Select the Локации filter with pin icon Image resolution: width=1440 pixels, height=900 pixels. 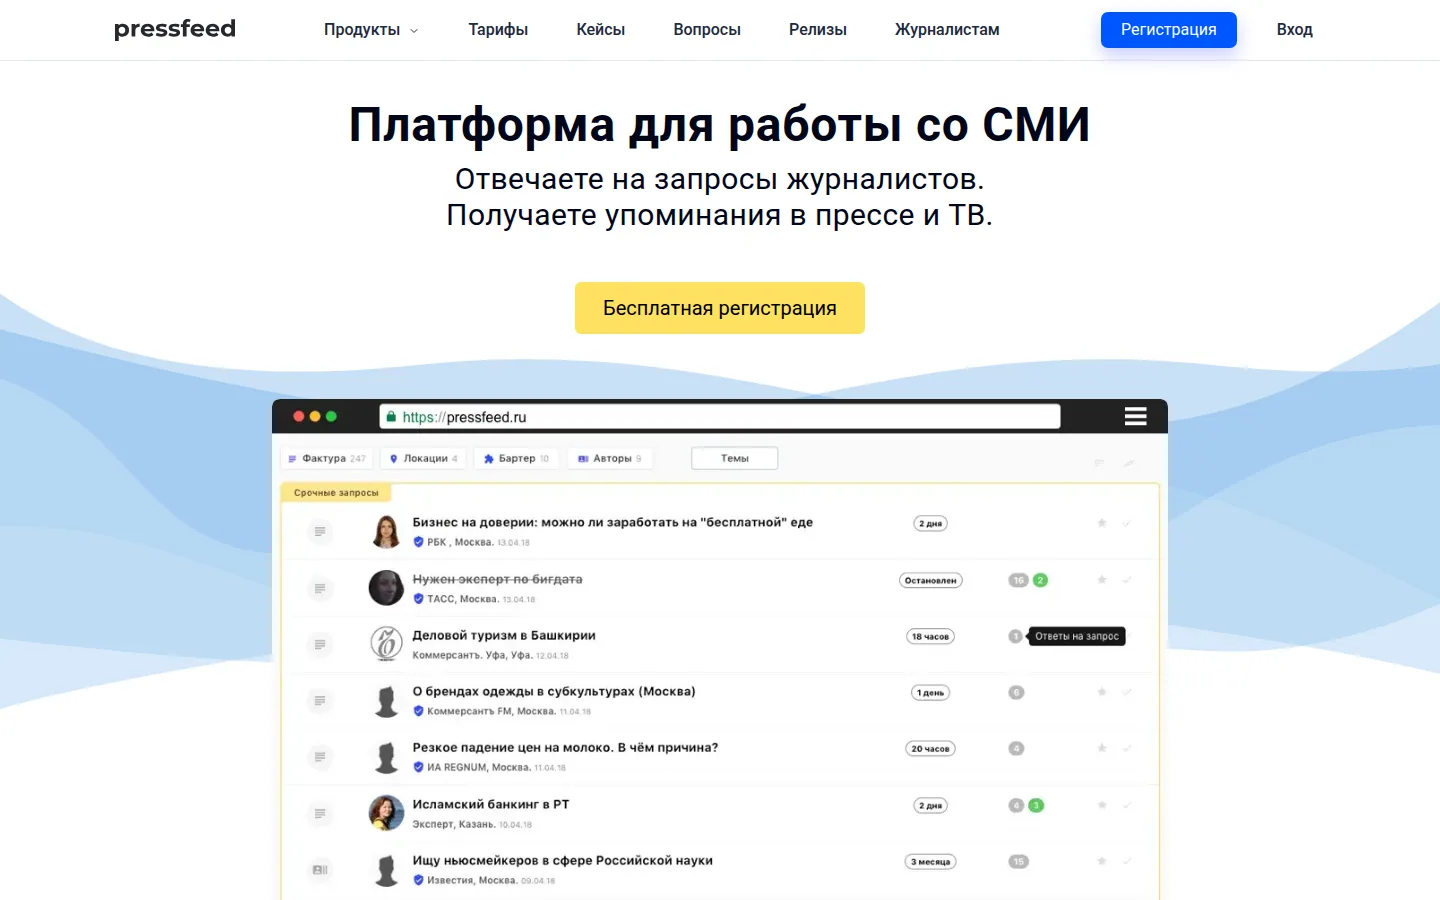coord(424,458)
